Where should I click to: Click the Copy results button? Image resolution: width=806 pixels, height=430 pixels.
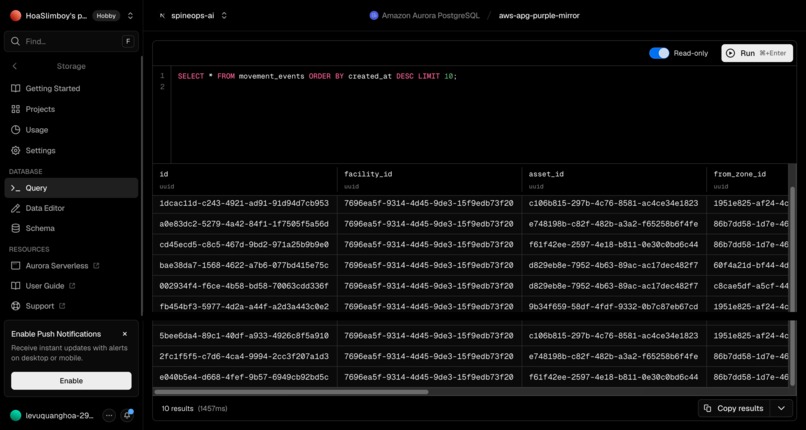click(x=734, y=408)
